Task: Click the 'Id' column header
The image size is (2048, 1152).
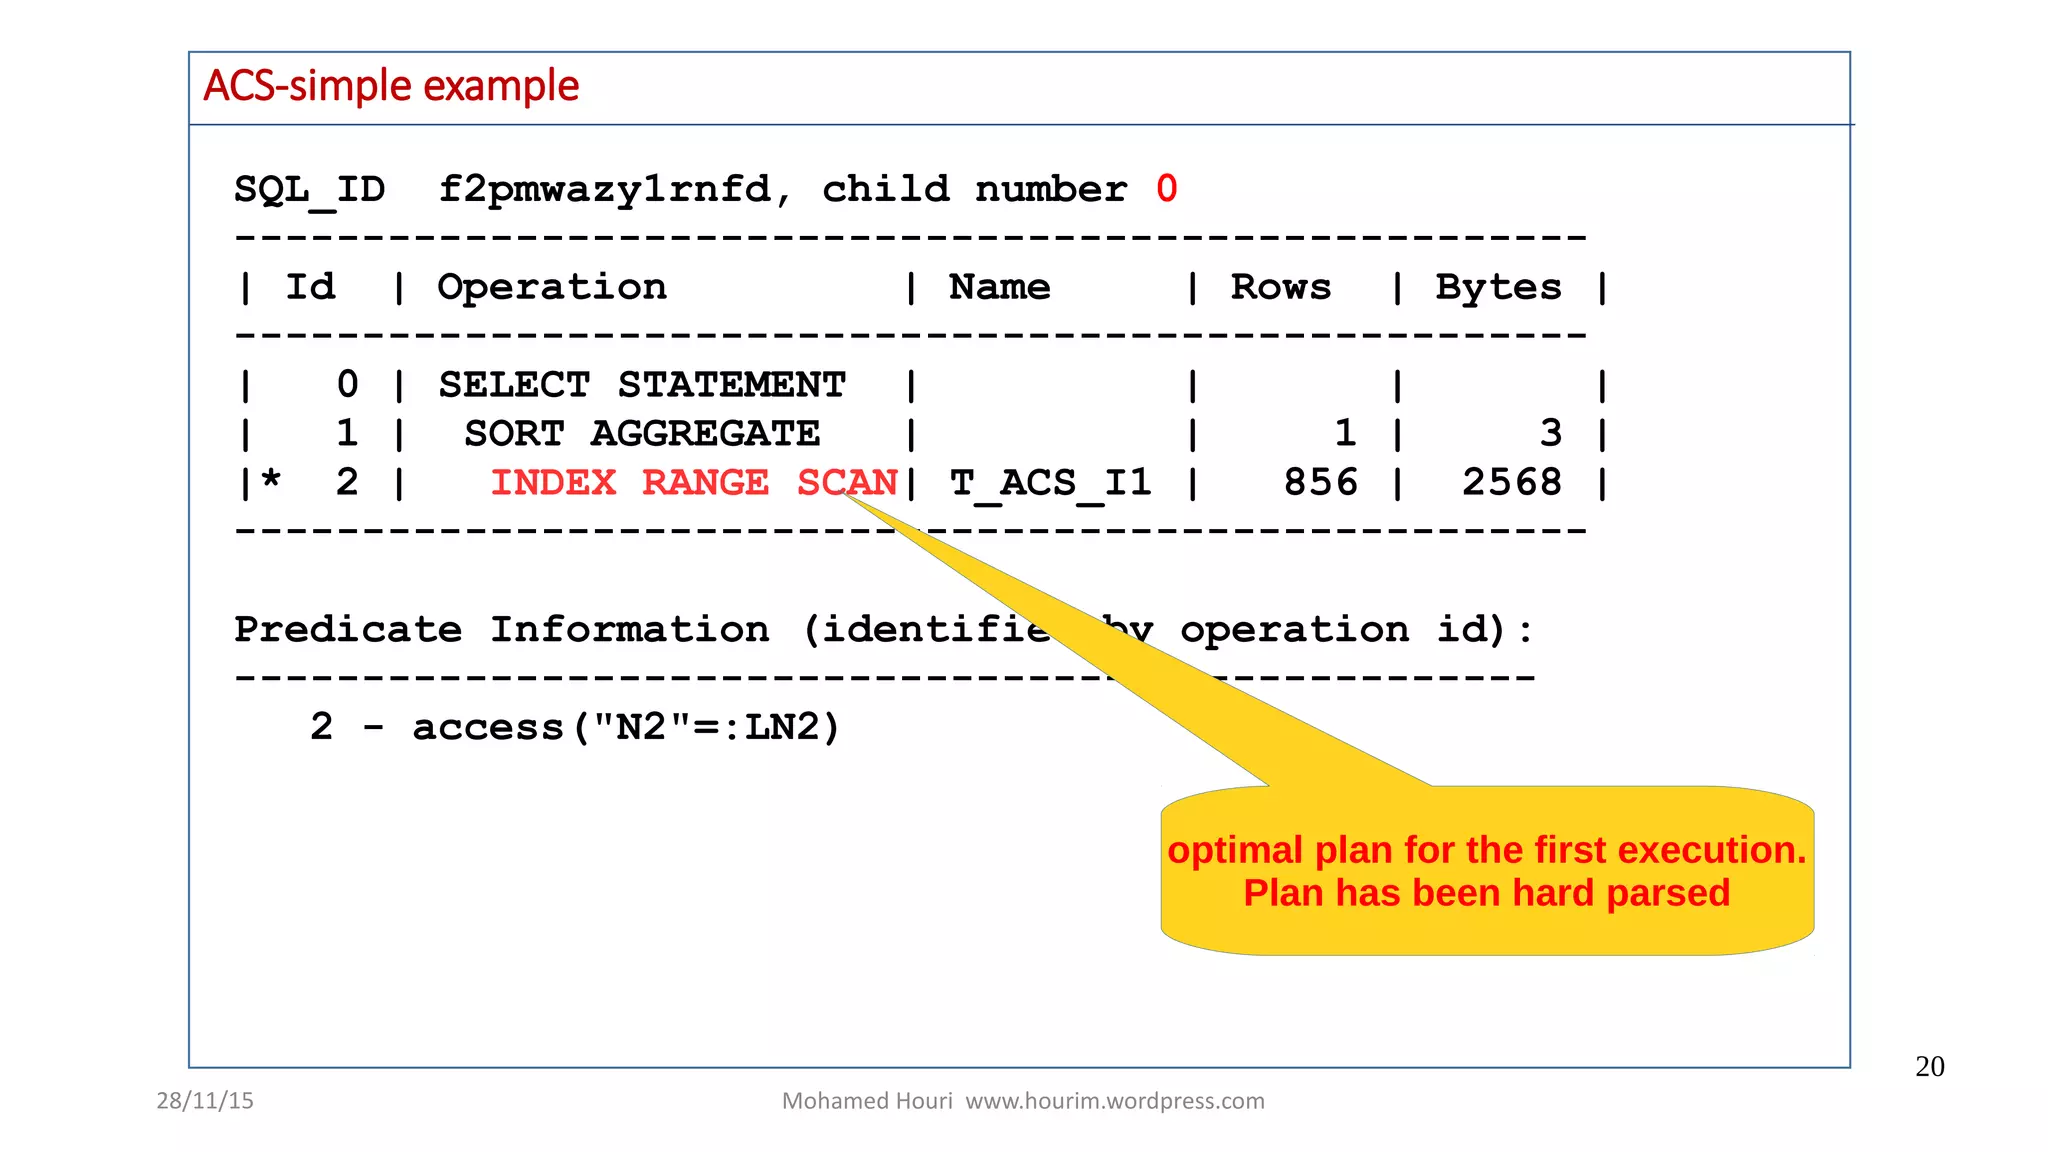Action: (x=310, y=287)
